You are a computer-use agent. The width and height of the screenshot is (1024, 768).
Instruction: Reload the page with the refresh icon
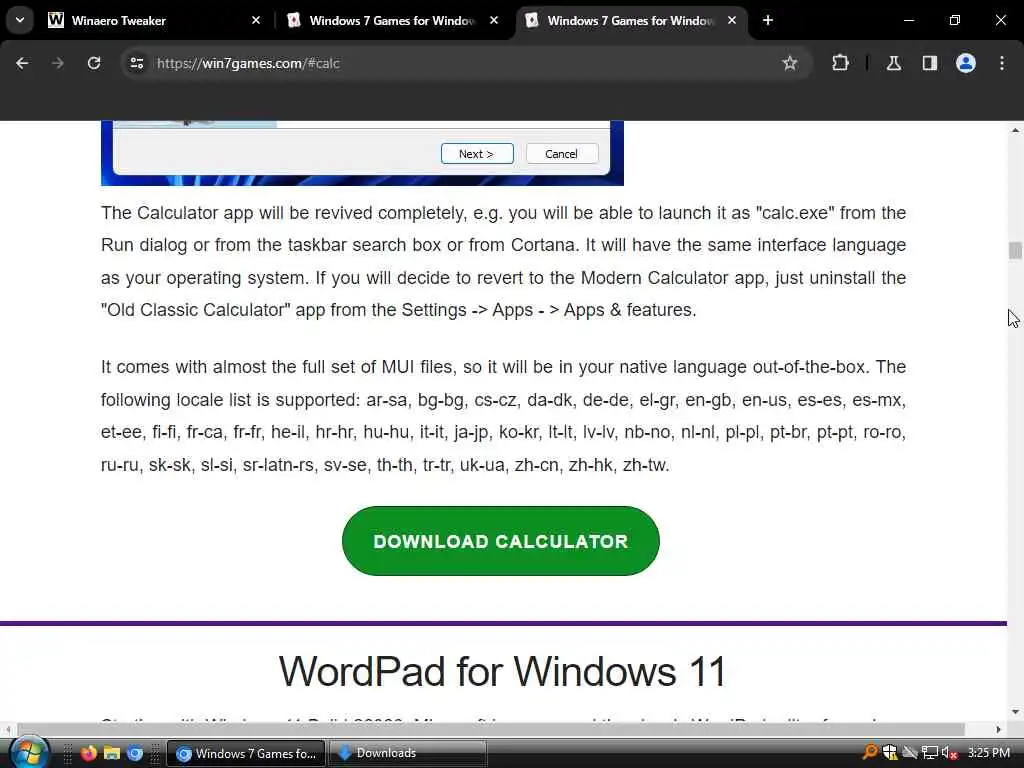click(x=94, y=63)
